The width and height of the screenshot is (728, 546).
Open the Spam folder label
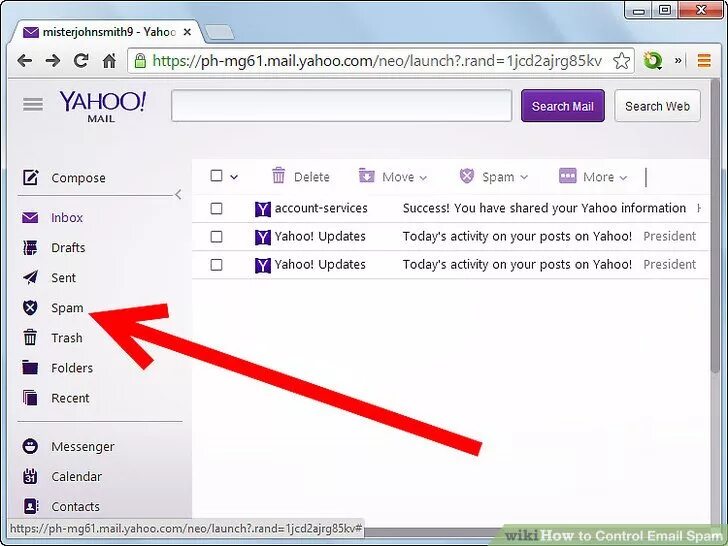pyautogui.click(x=67, y=308)
